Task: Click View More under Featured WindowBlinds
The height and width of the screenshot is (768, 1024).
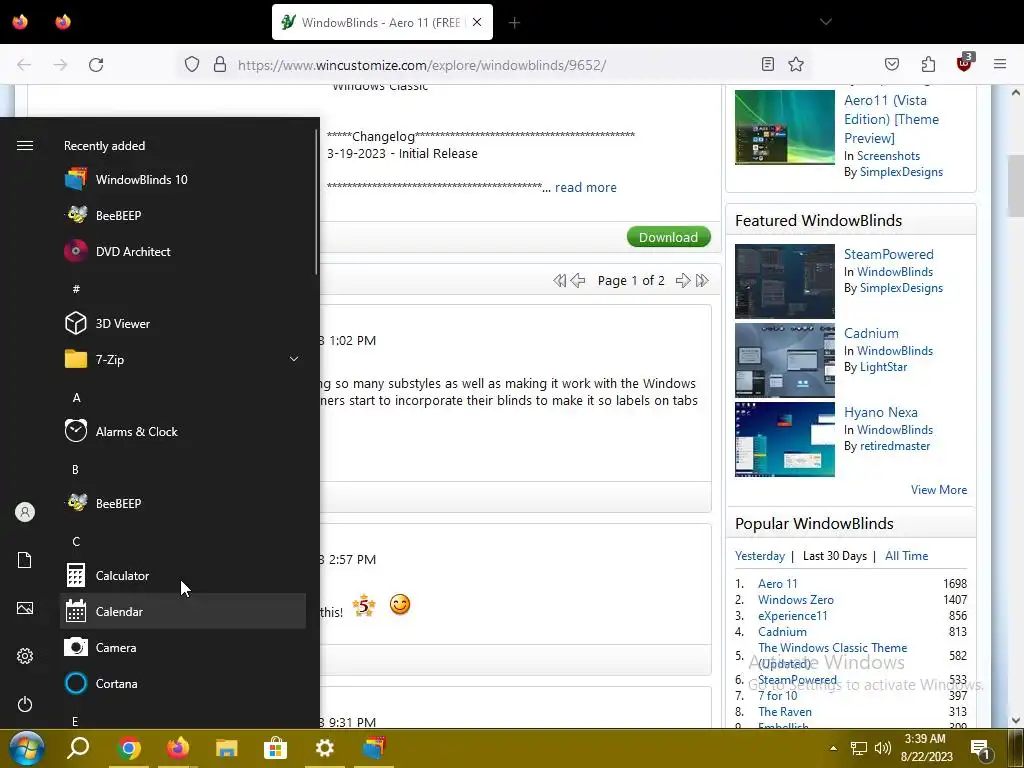Action: (939, 490)
